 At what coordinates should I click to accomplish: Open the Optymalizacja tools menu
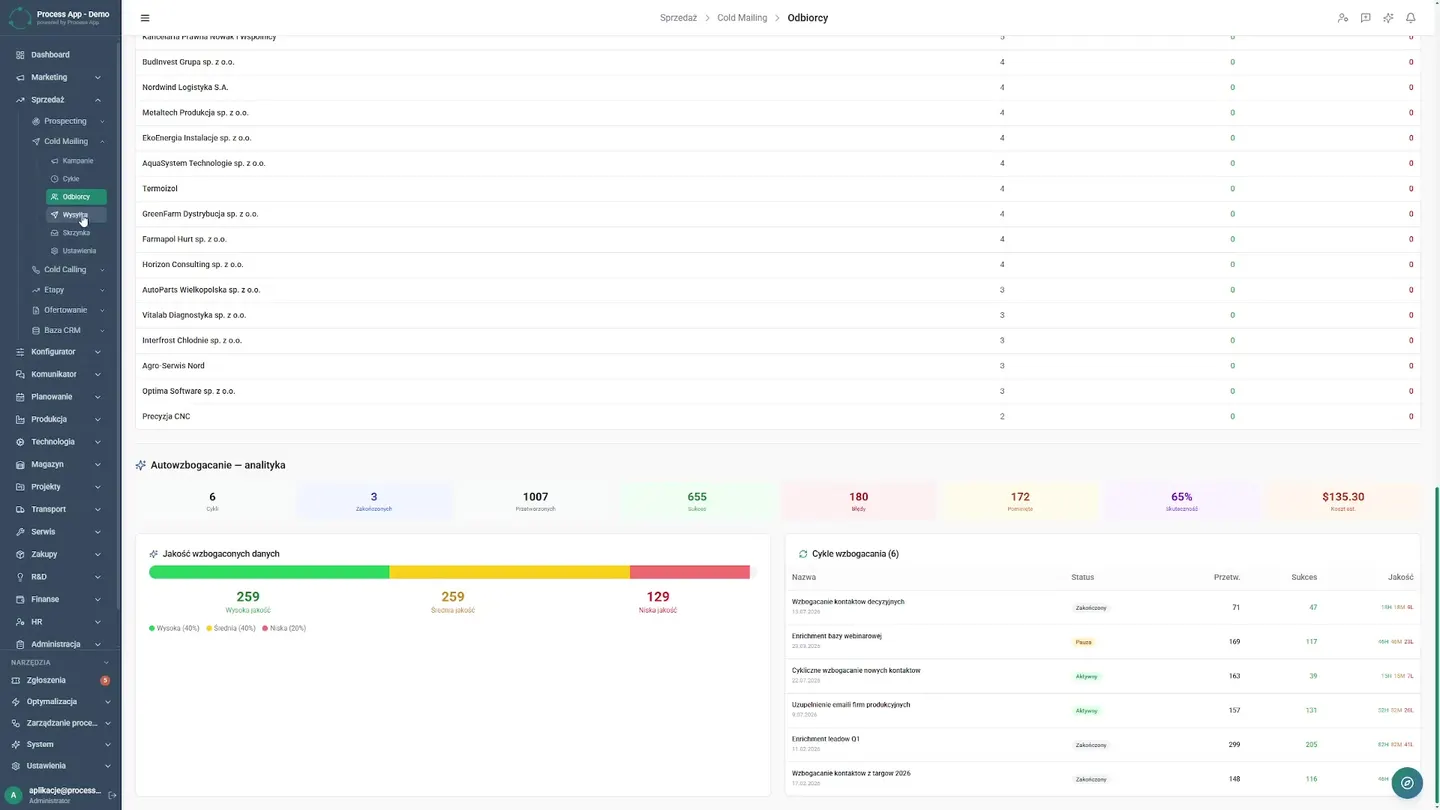coord(59,702)
